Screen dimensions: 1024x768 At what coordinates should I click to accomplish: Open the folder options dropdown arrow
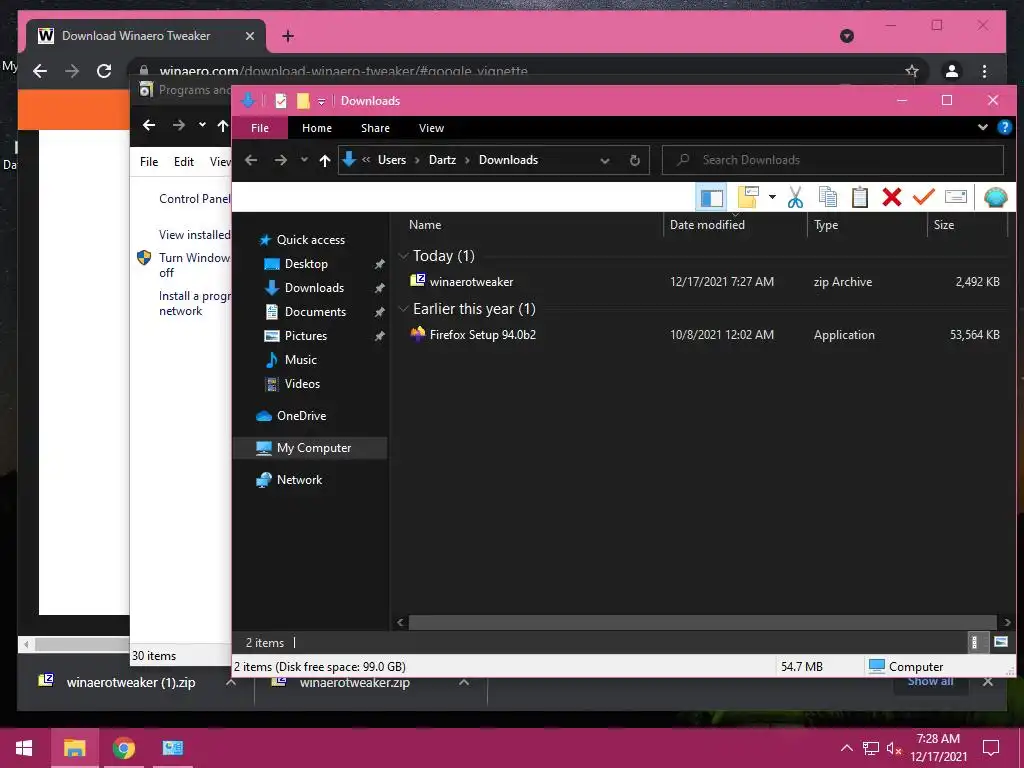tap(772, 197)
